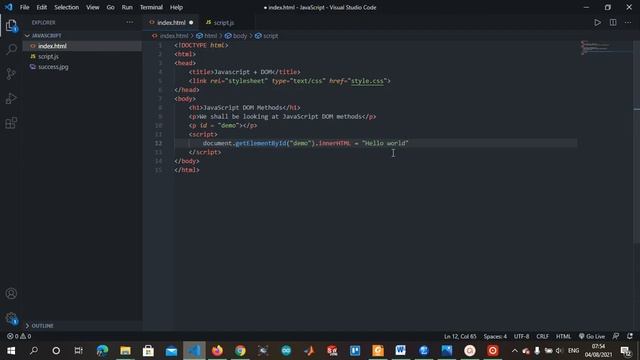Viewport: 640px width, 360px height.
Task: Open the Windows Start menu
Action: [x=11, y=351]
